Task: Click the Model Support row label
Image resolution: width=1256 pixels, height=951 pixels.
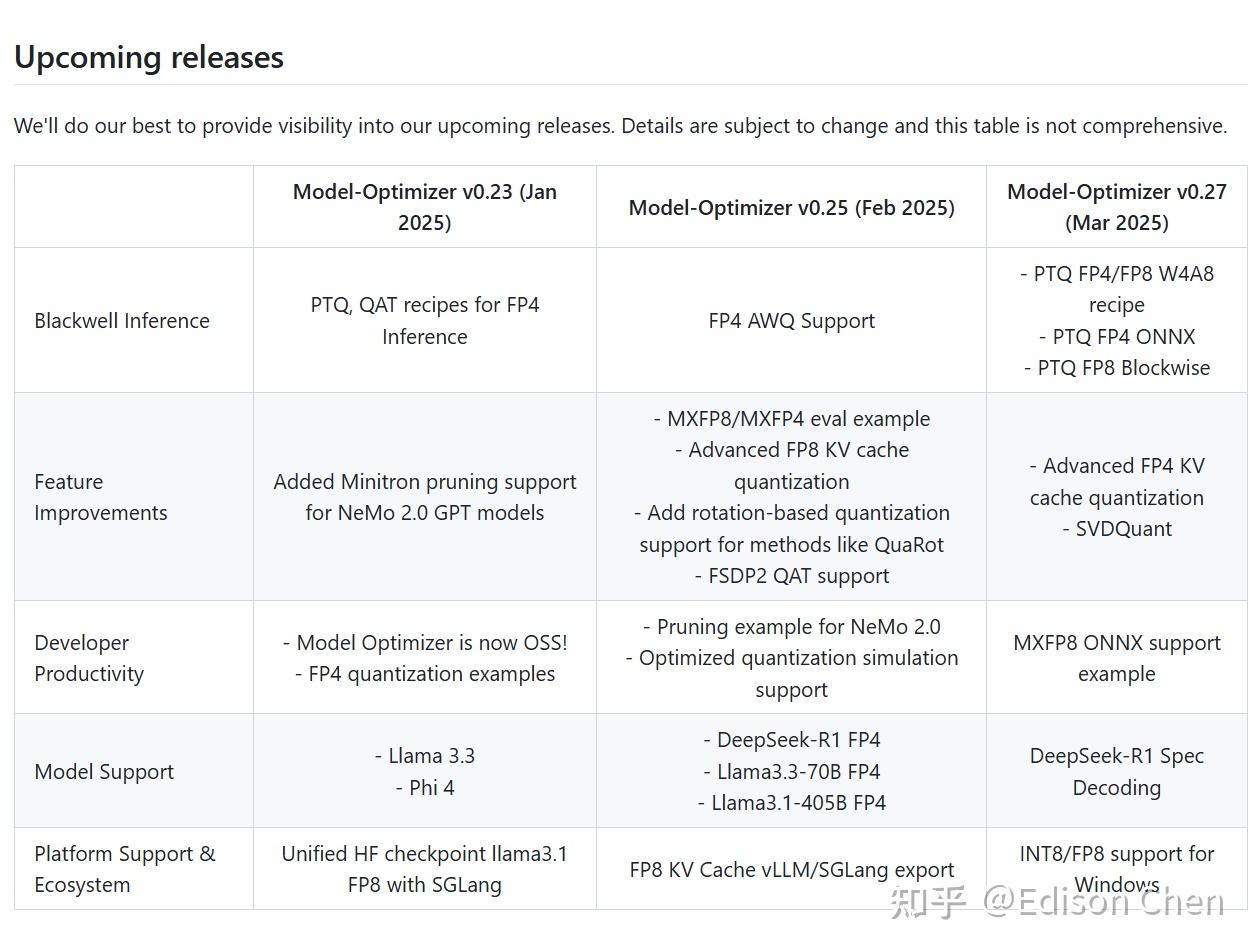Action: coord(104,772)
